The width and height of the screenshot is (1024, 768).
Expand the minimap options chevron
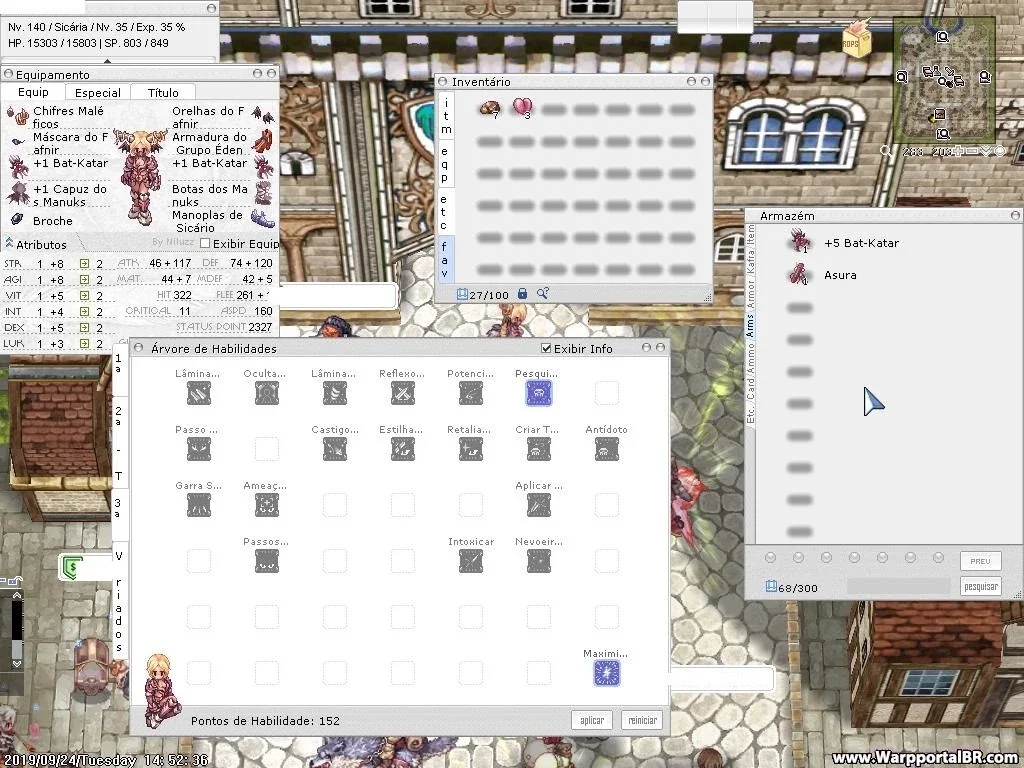tap(986, 152)
